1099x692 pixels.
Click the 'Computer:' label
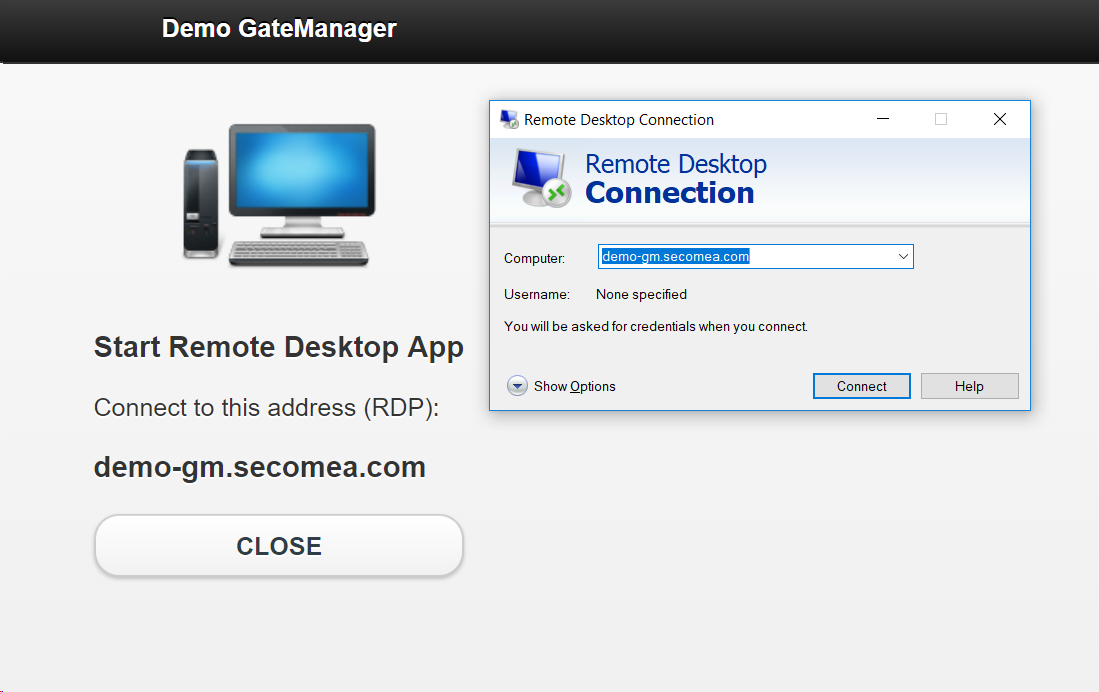tap(534, 258)
